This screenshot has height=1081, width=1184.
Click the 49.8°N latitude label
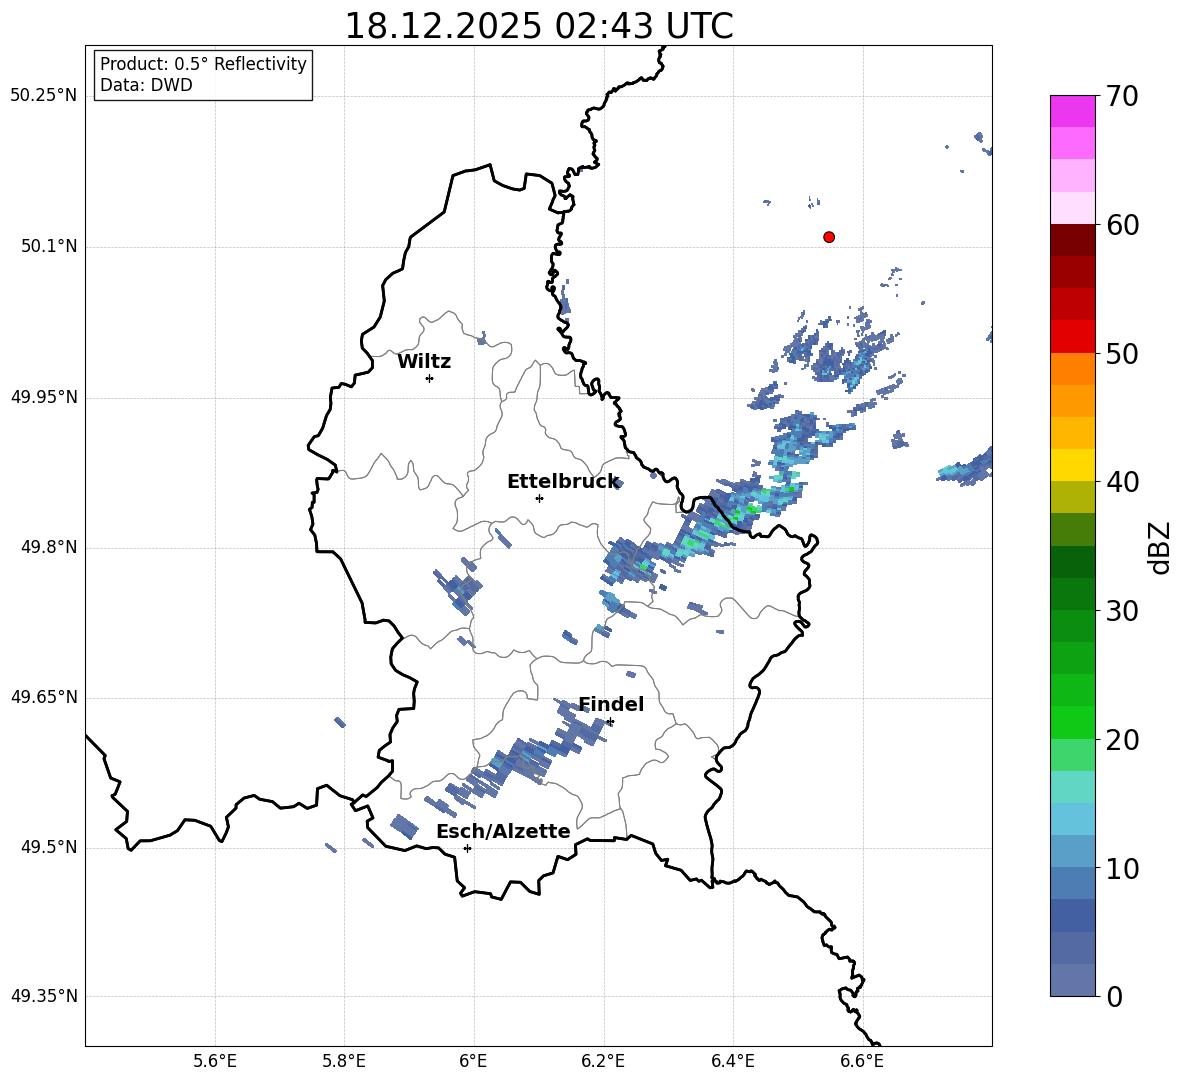49,547
